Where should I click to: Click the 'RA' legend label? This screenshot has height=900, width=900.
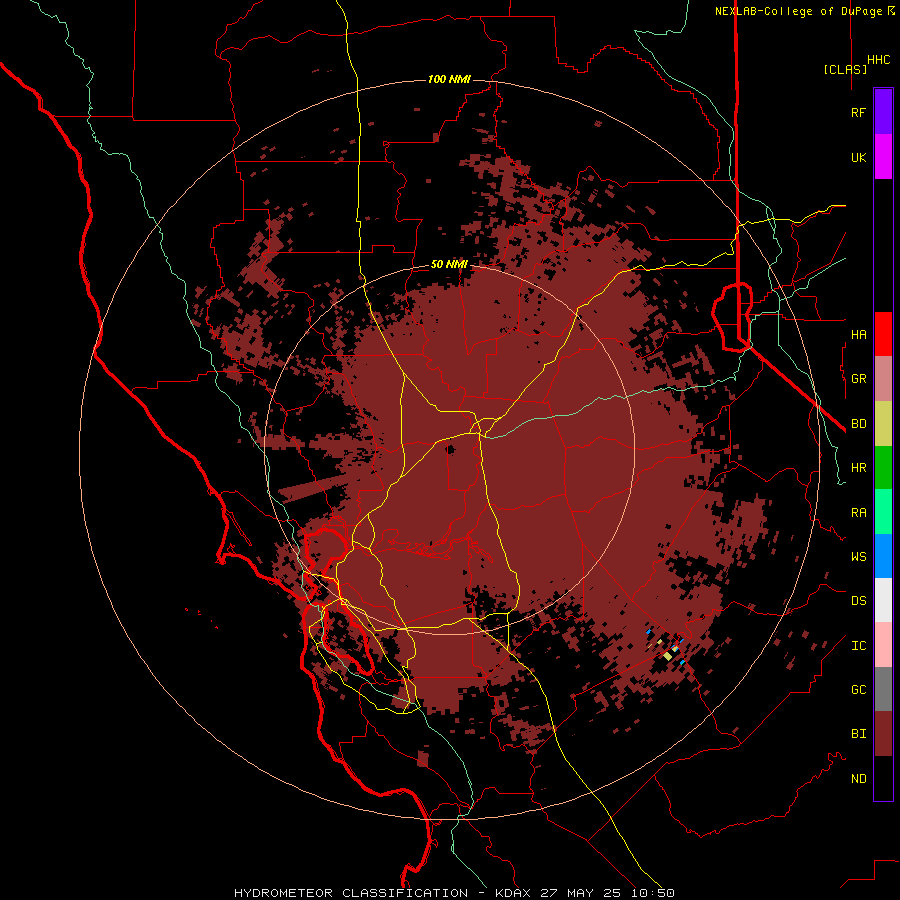point(858,513)
